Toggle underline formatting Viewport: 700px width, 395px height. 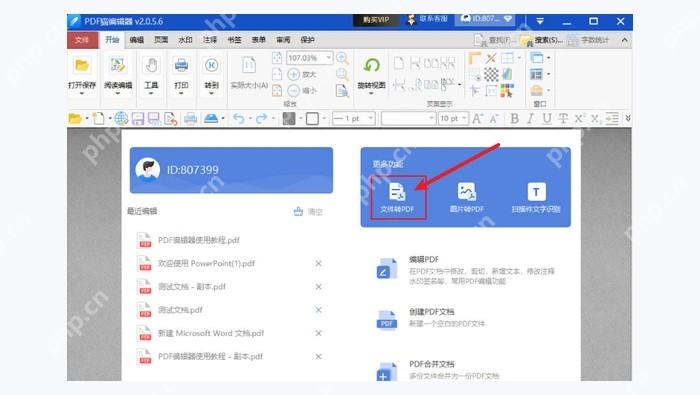point(546,118)
